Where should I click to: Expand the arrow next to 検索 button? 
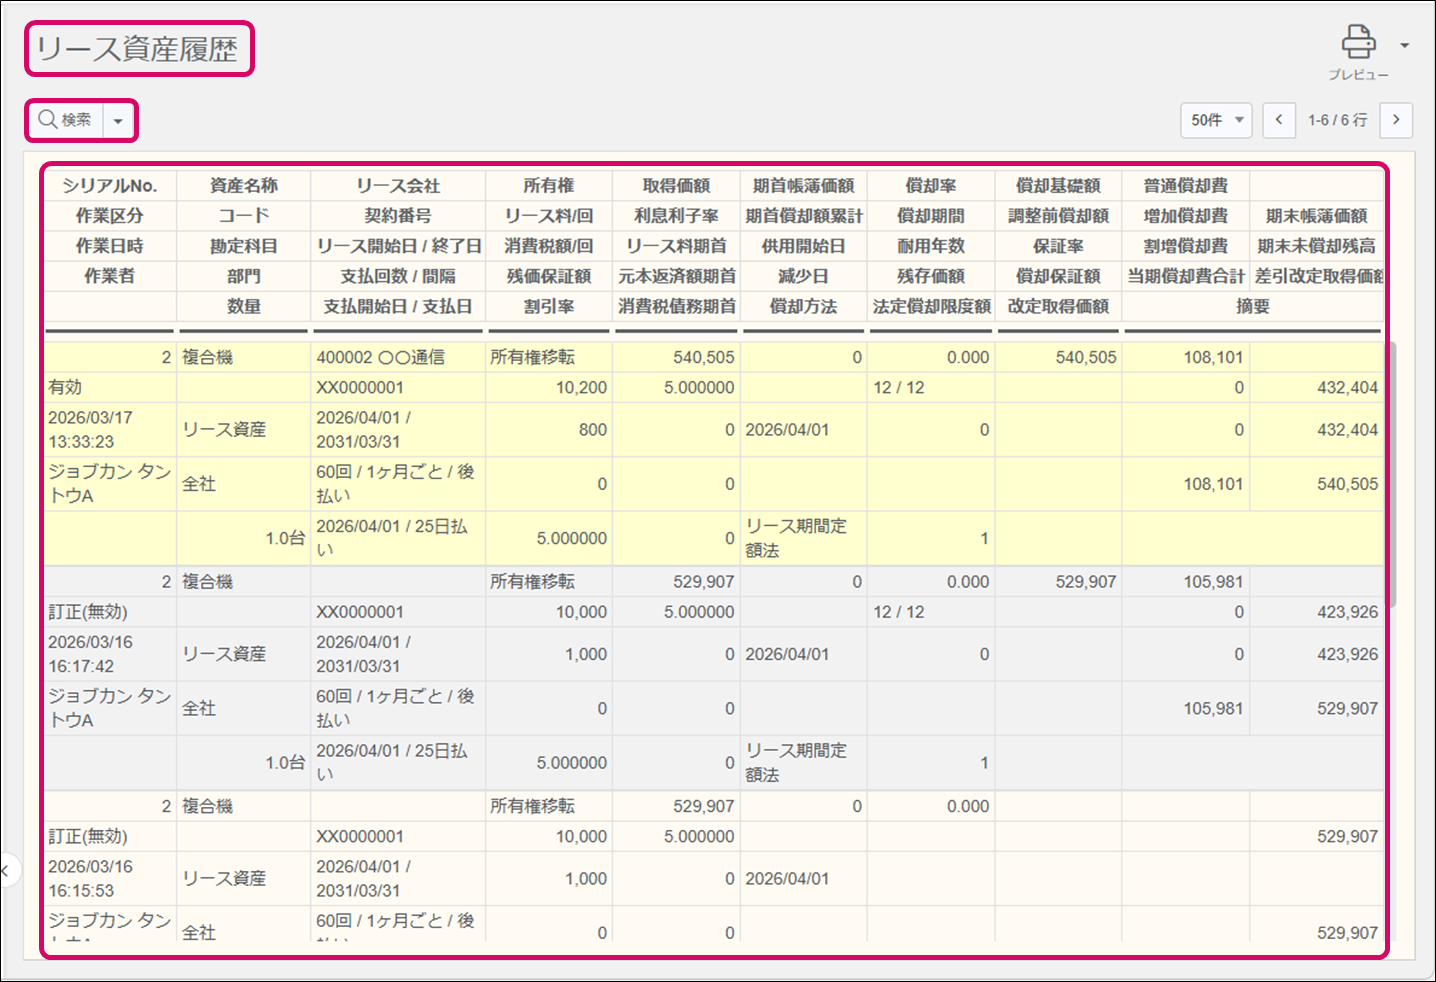coord(118,121)
